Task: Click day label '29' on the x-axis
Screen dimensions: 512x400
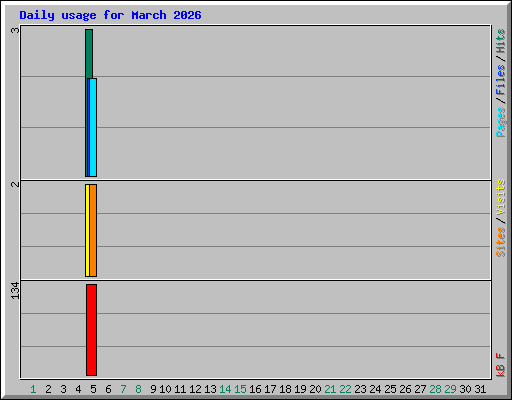Action: 450,389
